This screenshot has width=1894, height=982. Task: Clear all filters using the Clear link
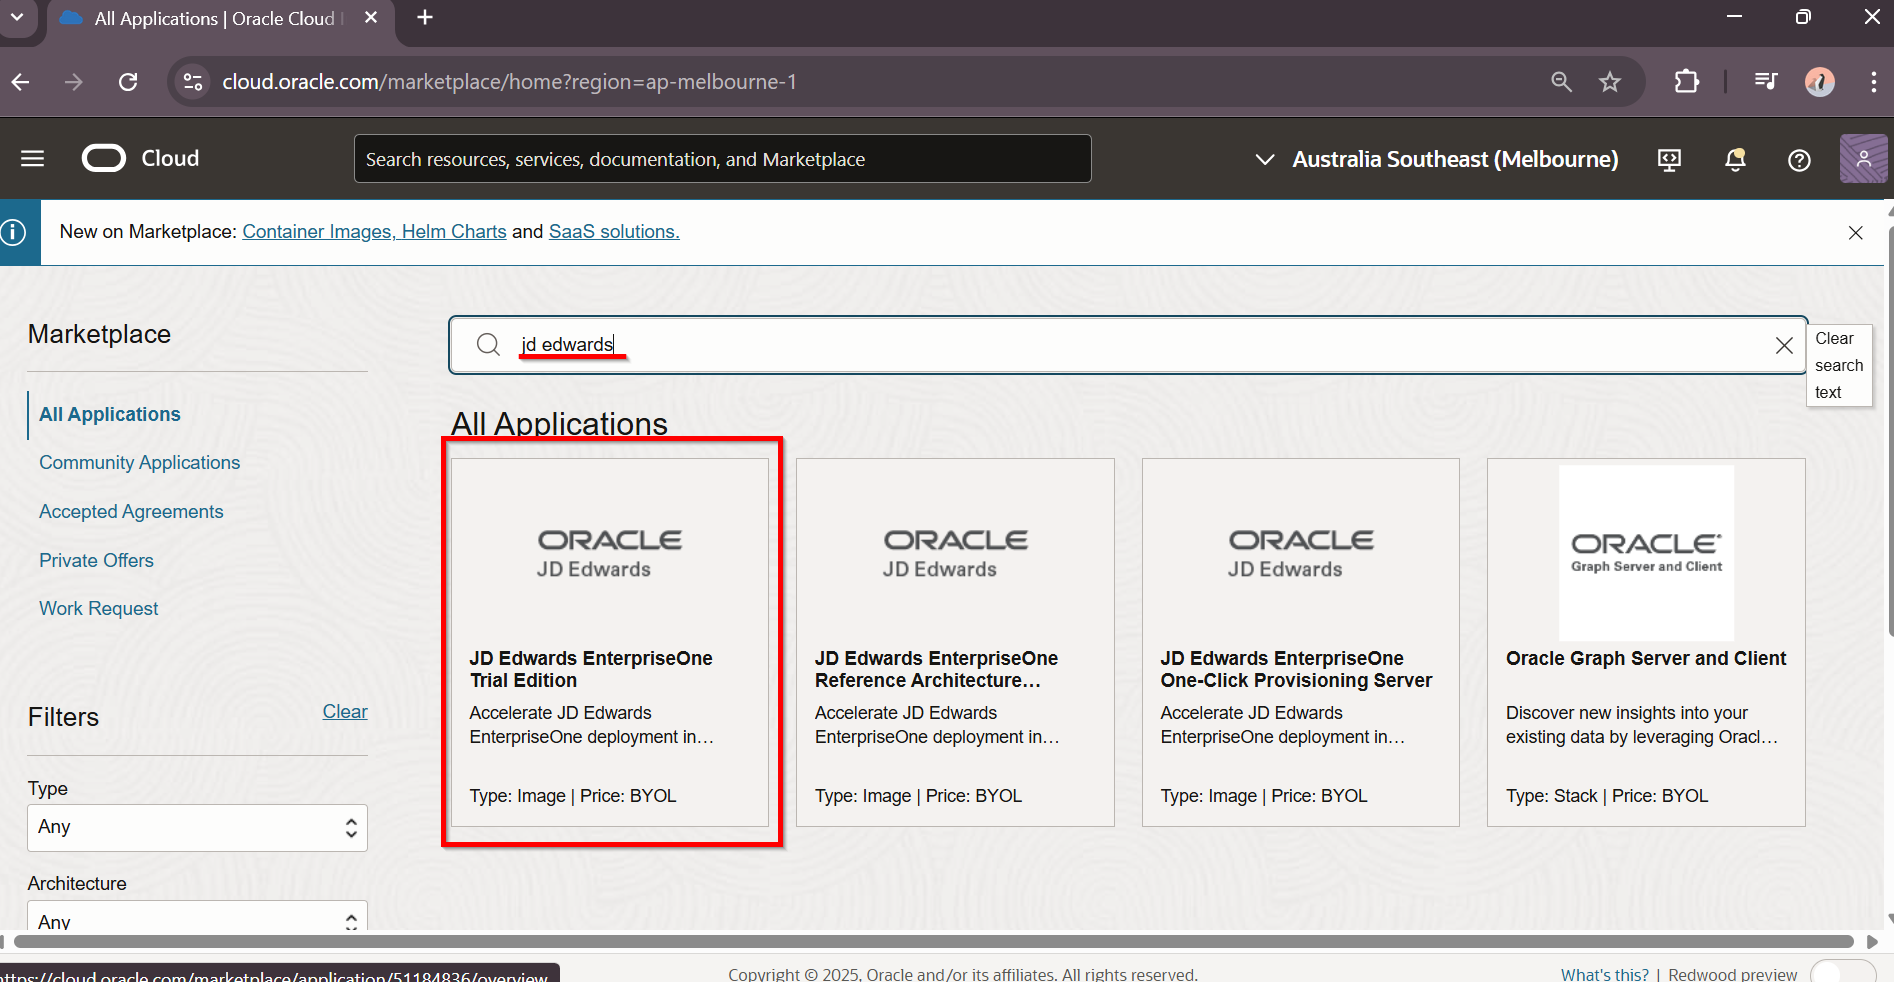[x=344, y=711]
